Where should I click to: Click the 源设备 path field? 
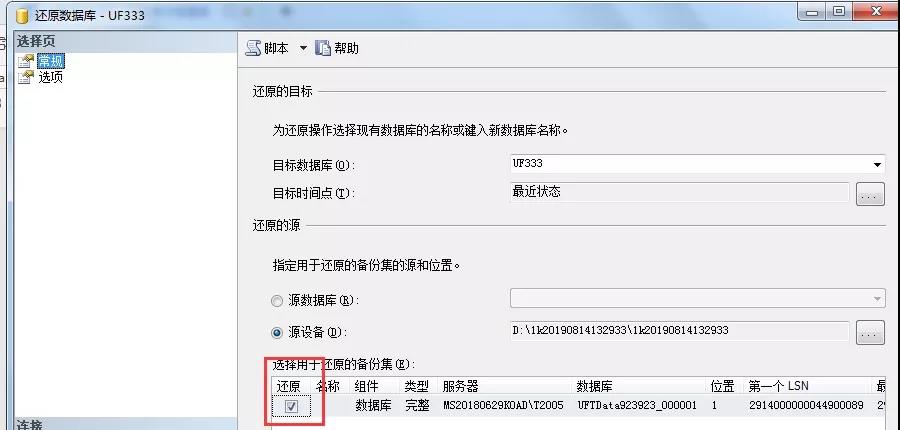point(679,331)
